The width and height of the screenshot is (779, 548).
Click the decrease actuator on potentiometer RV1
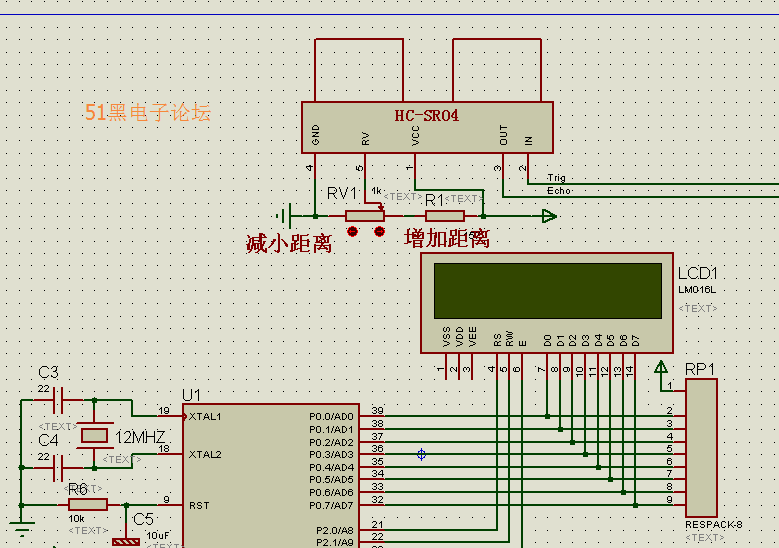pyautogui.click(x=352, y=232)
